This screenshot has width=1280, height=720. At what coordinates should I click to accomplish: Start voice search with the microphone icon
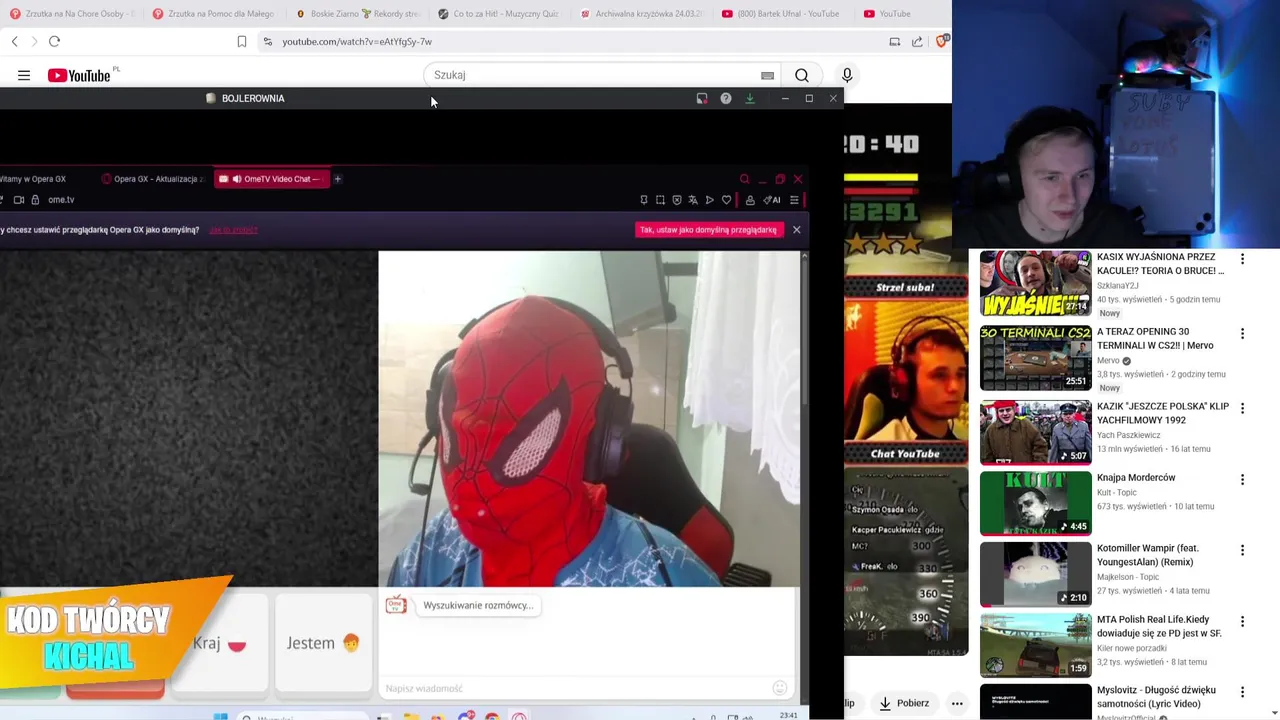point(847,75)
